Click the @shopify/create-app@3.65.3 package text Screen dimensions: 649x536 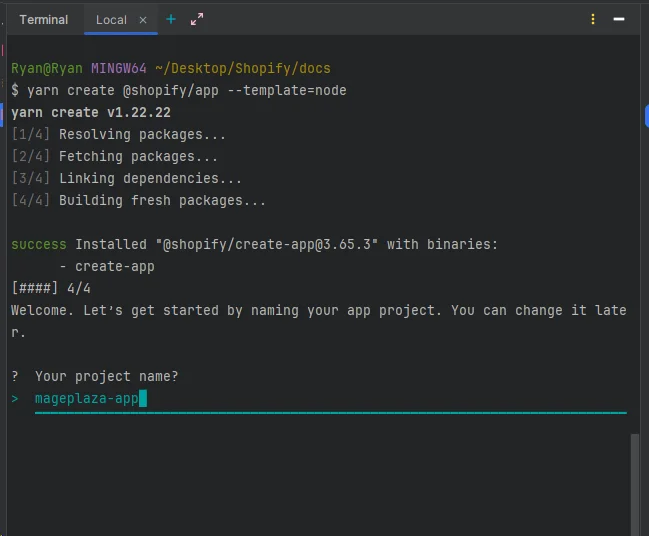coord(267,244)
